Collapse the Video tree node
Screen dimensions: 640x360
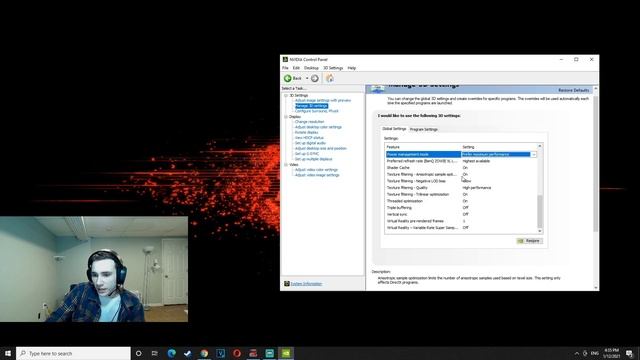[286, 164]
